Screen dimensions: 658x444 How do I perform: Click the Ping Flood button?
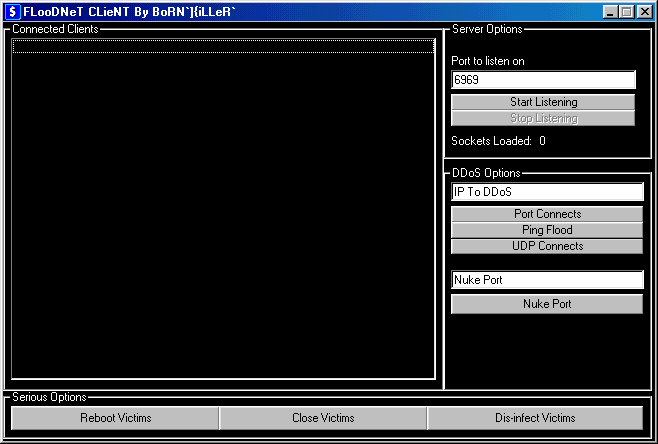point(547,230)
